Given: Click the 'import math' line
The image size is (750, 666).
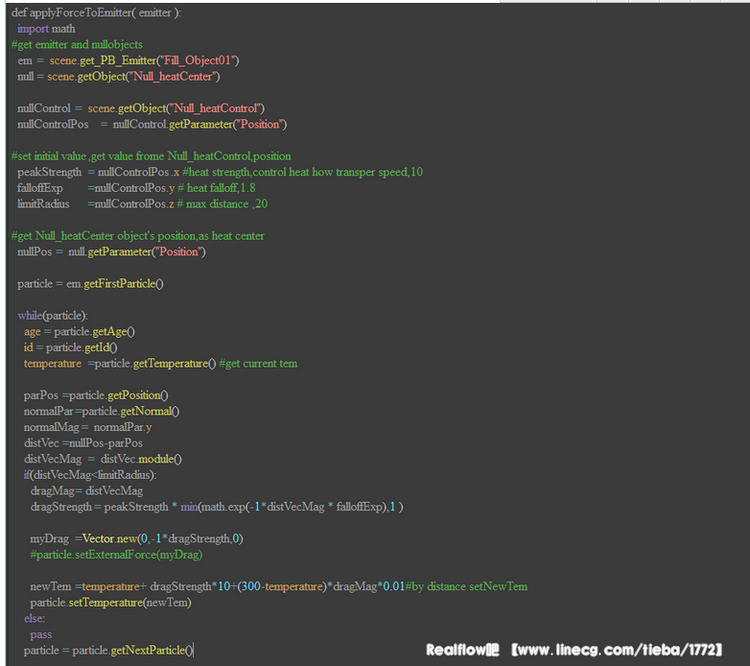Looking at the screenshot, I should [x=46, y=29].
